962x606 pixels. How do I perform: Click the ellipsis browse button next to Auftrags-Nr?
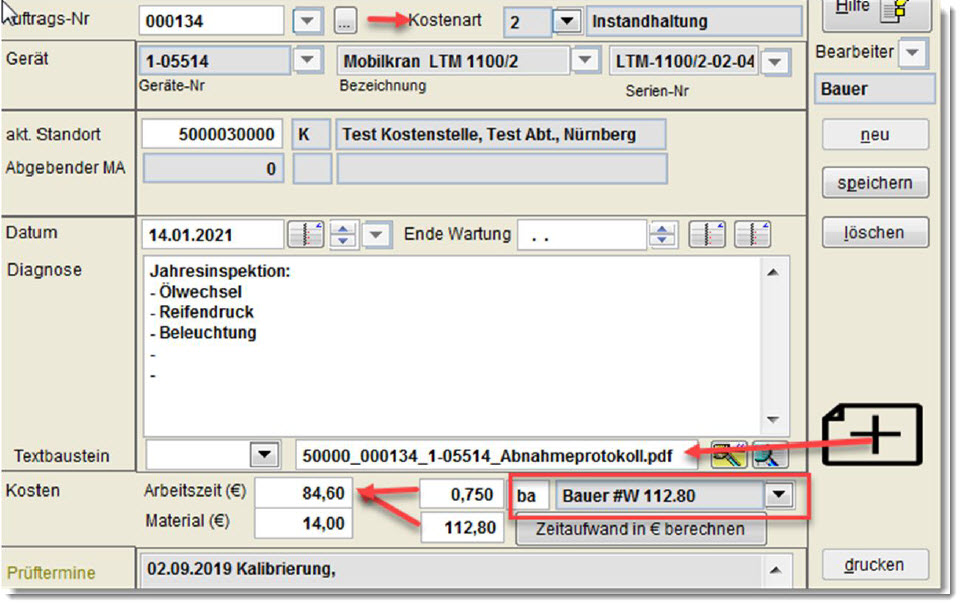click(345, 20)
